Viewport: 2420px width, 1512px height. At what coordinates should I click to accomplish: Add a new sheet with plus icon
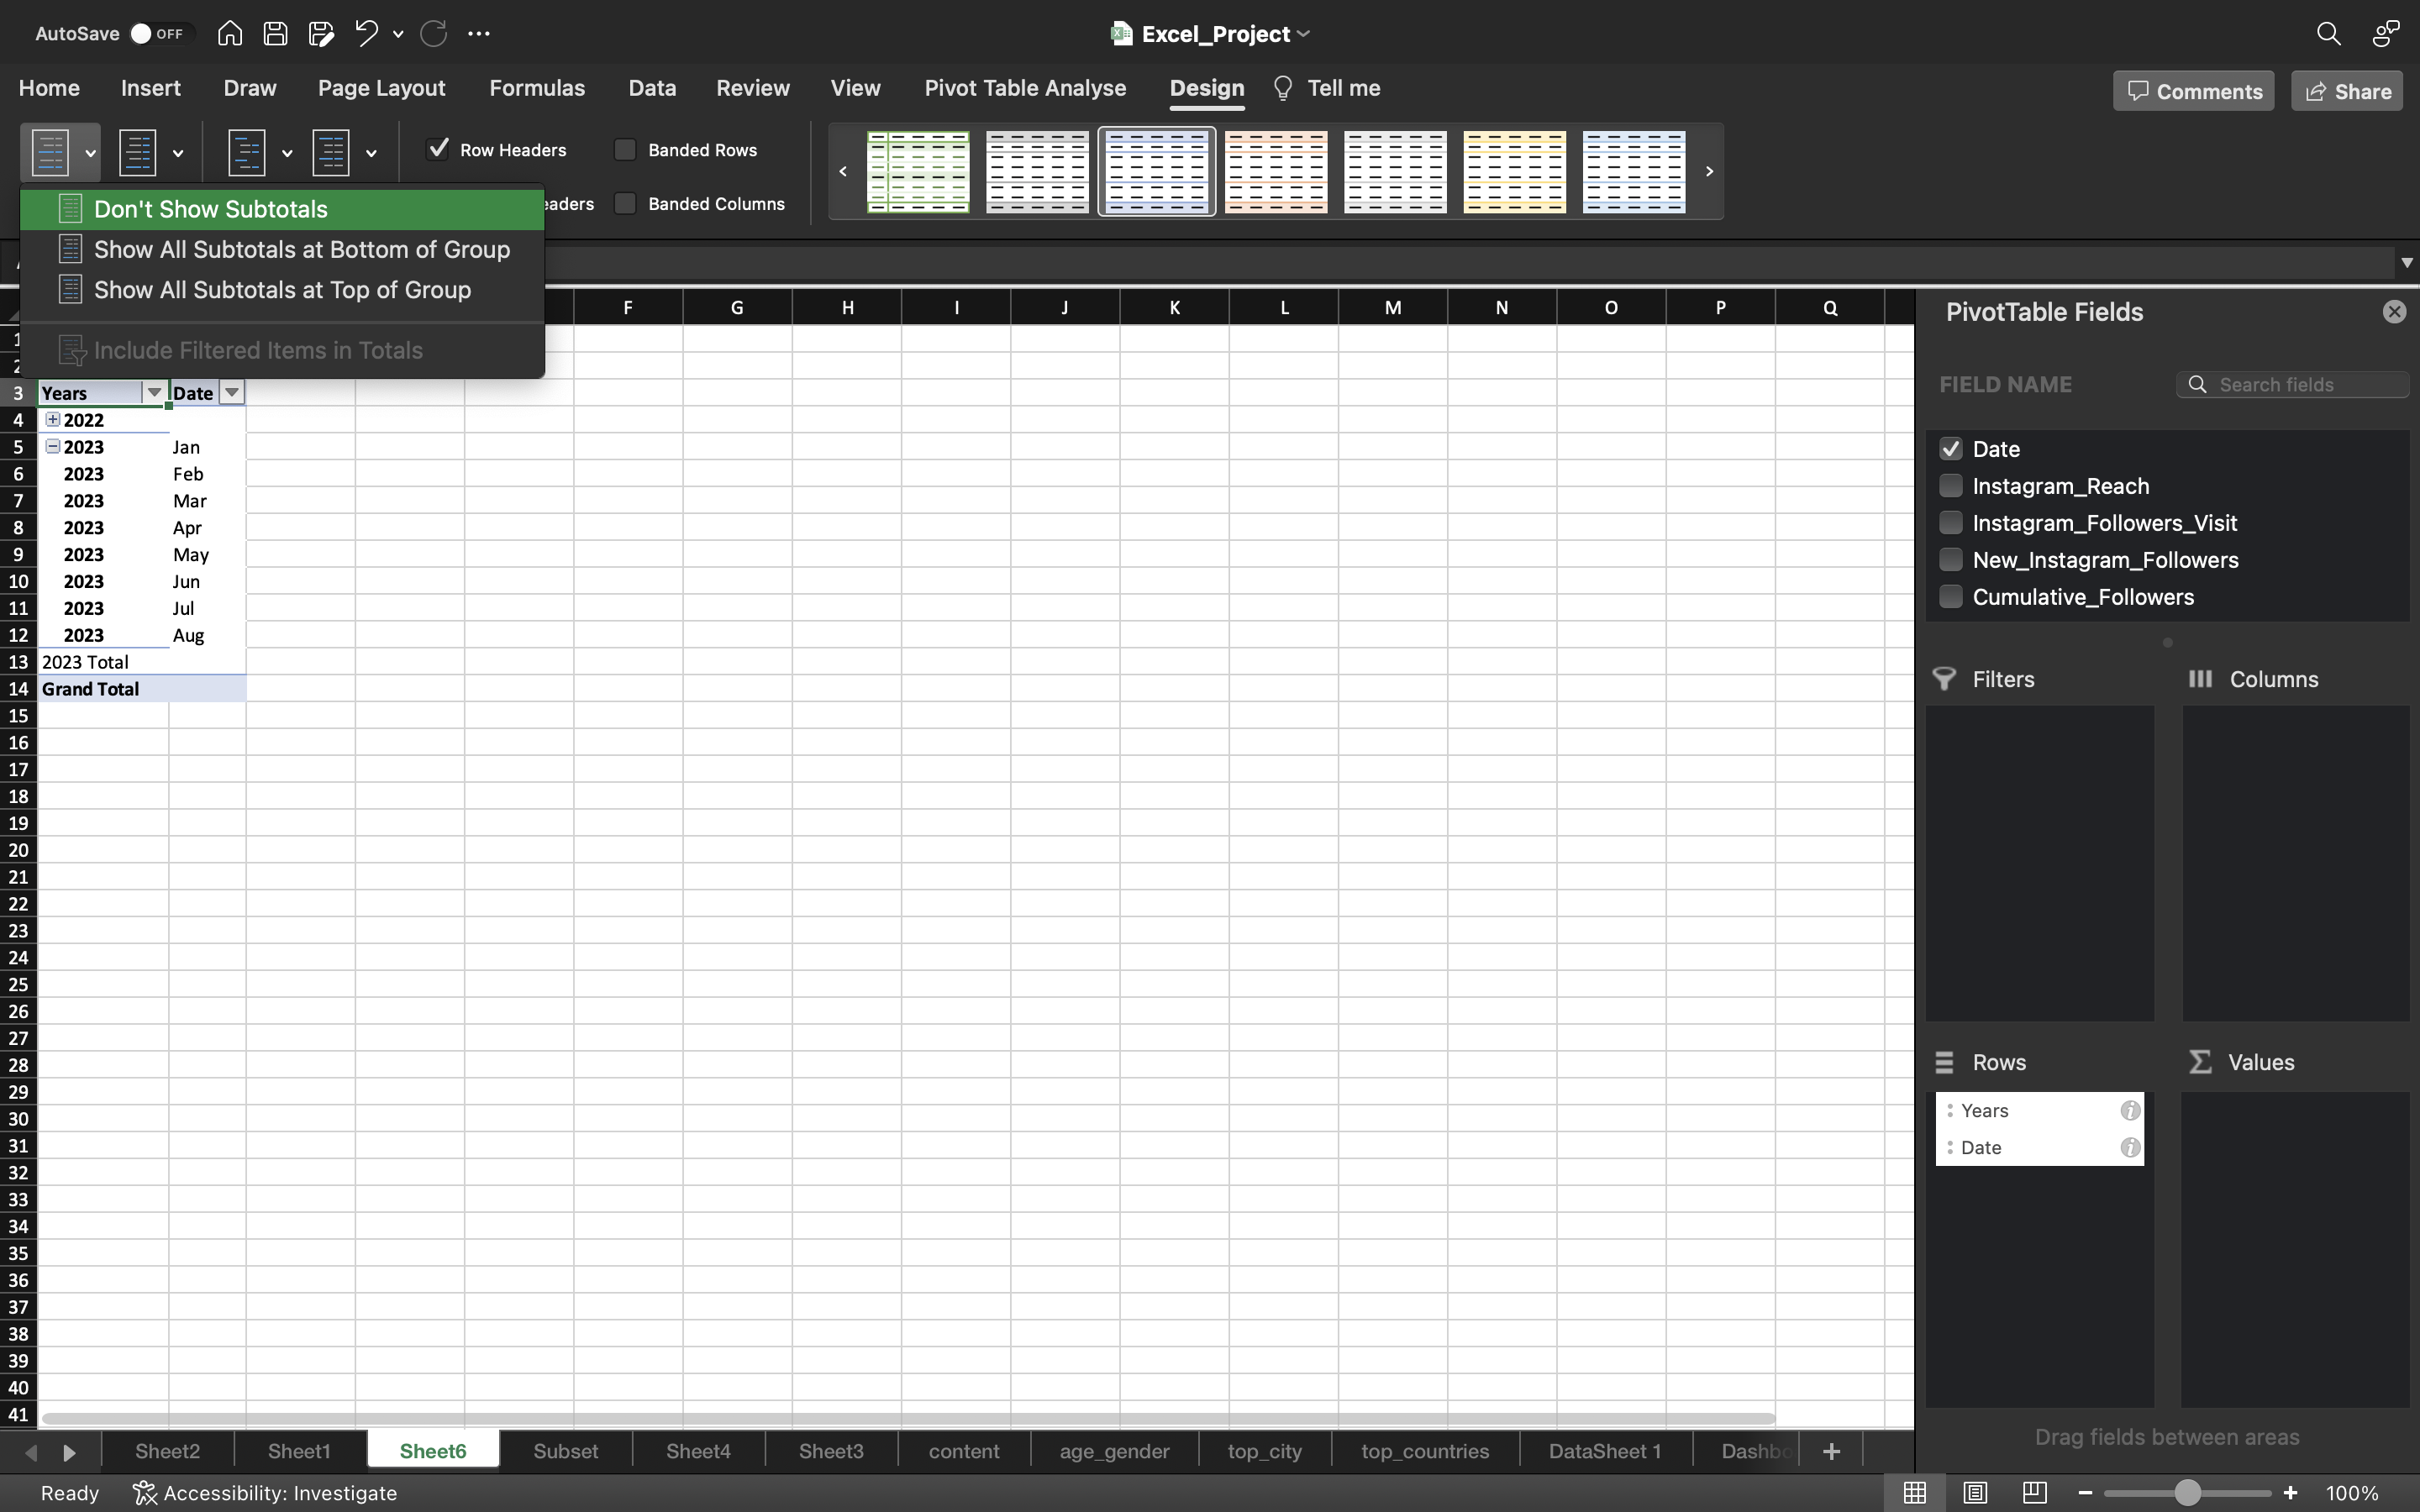1831,1451
